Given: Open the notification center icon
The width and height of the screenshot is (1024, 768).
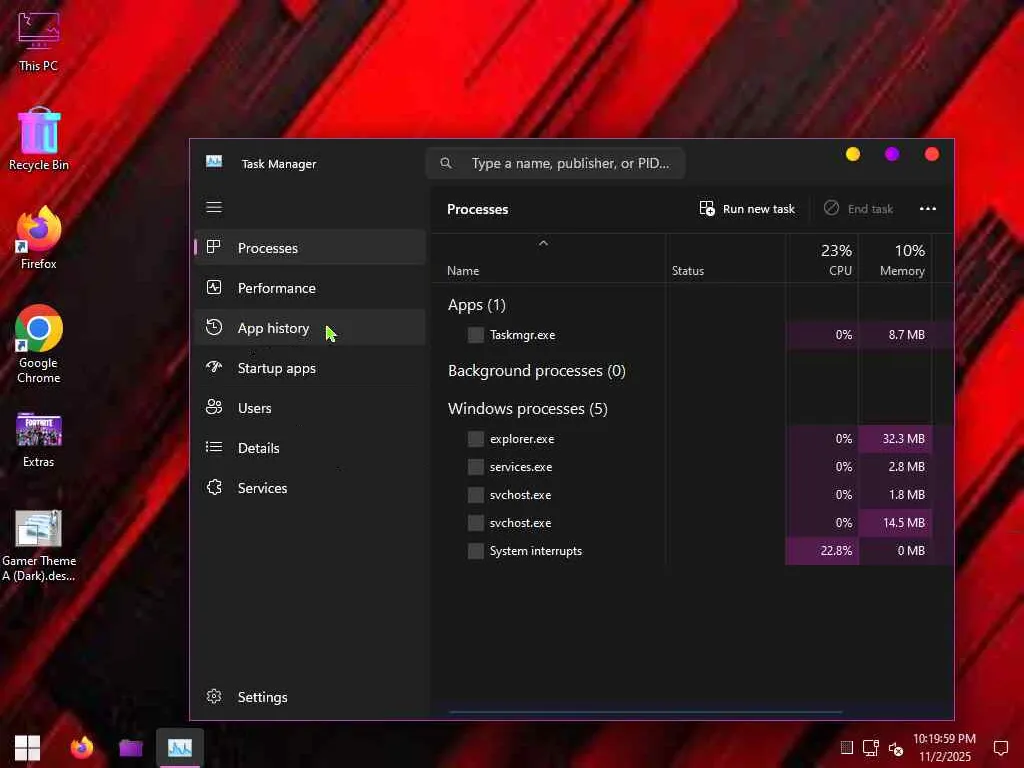Looking at the screenshot, I should tap(1000, 748).
